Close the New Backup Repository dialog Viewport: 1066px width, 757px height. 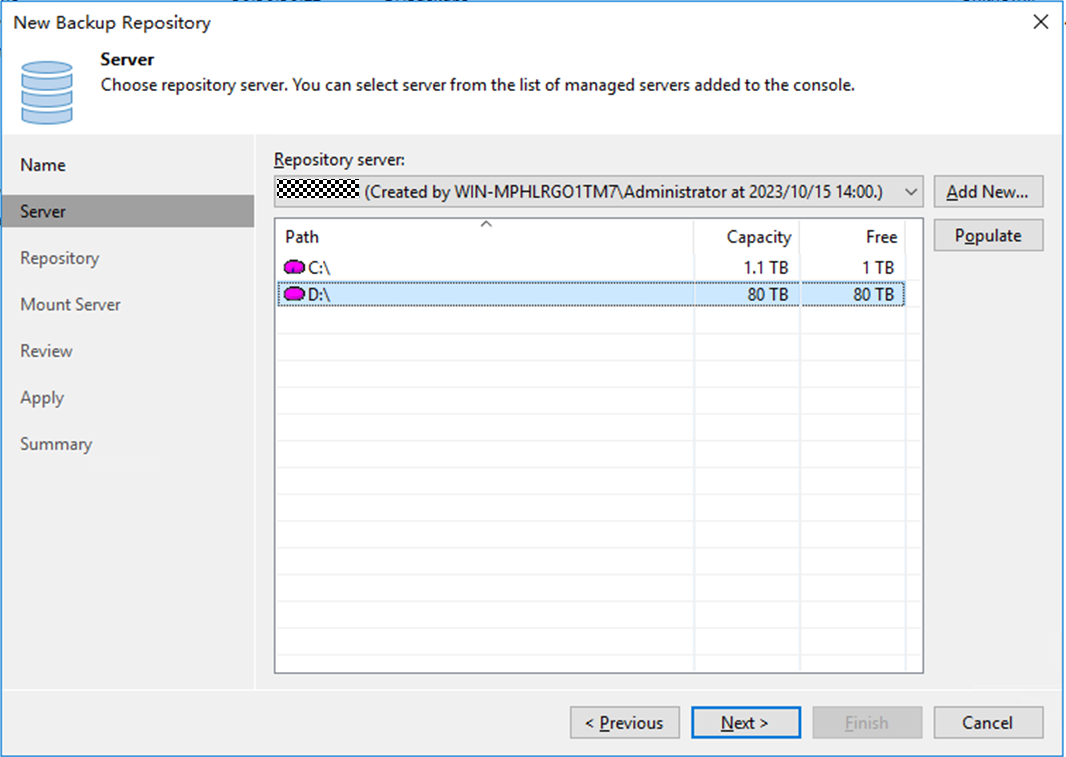pyautogui.click(x=1040, y=22)
